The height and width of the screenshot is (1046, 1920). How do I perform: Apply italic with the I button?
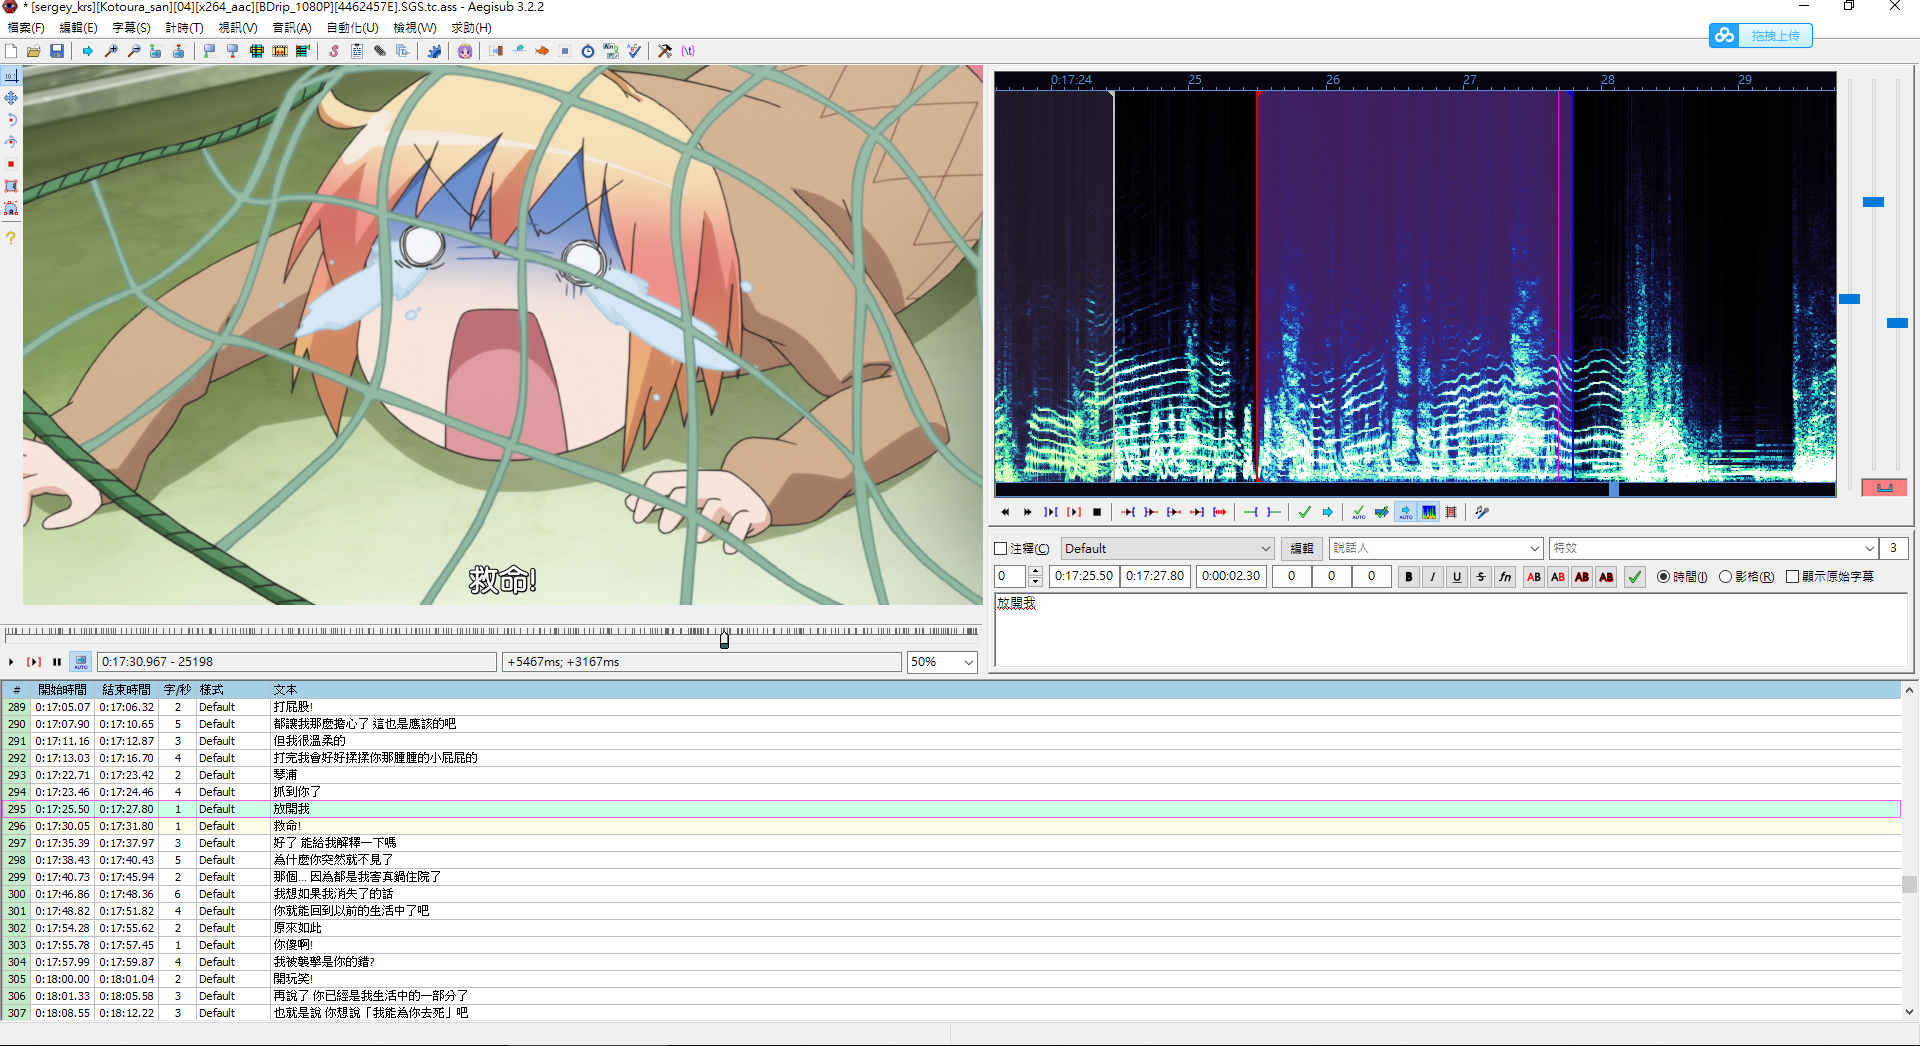[1433, 577]
